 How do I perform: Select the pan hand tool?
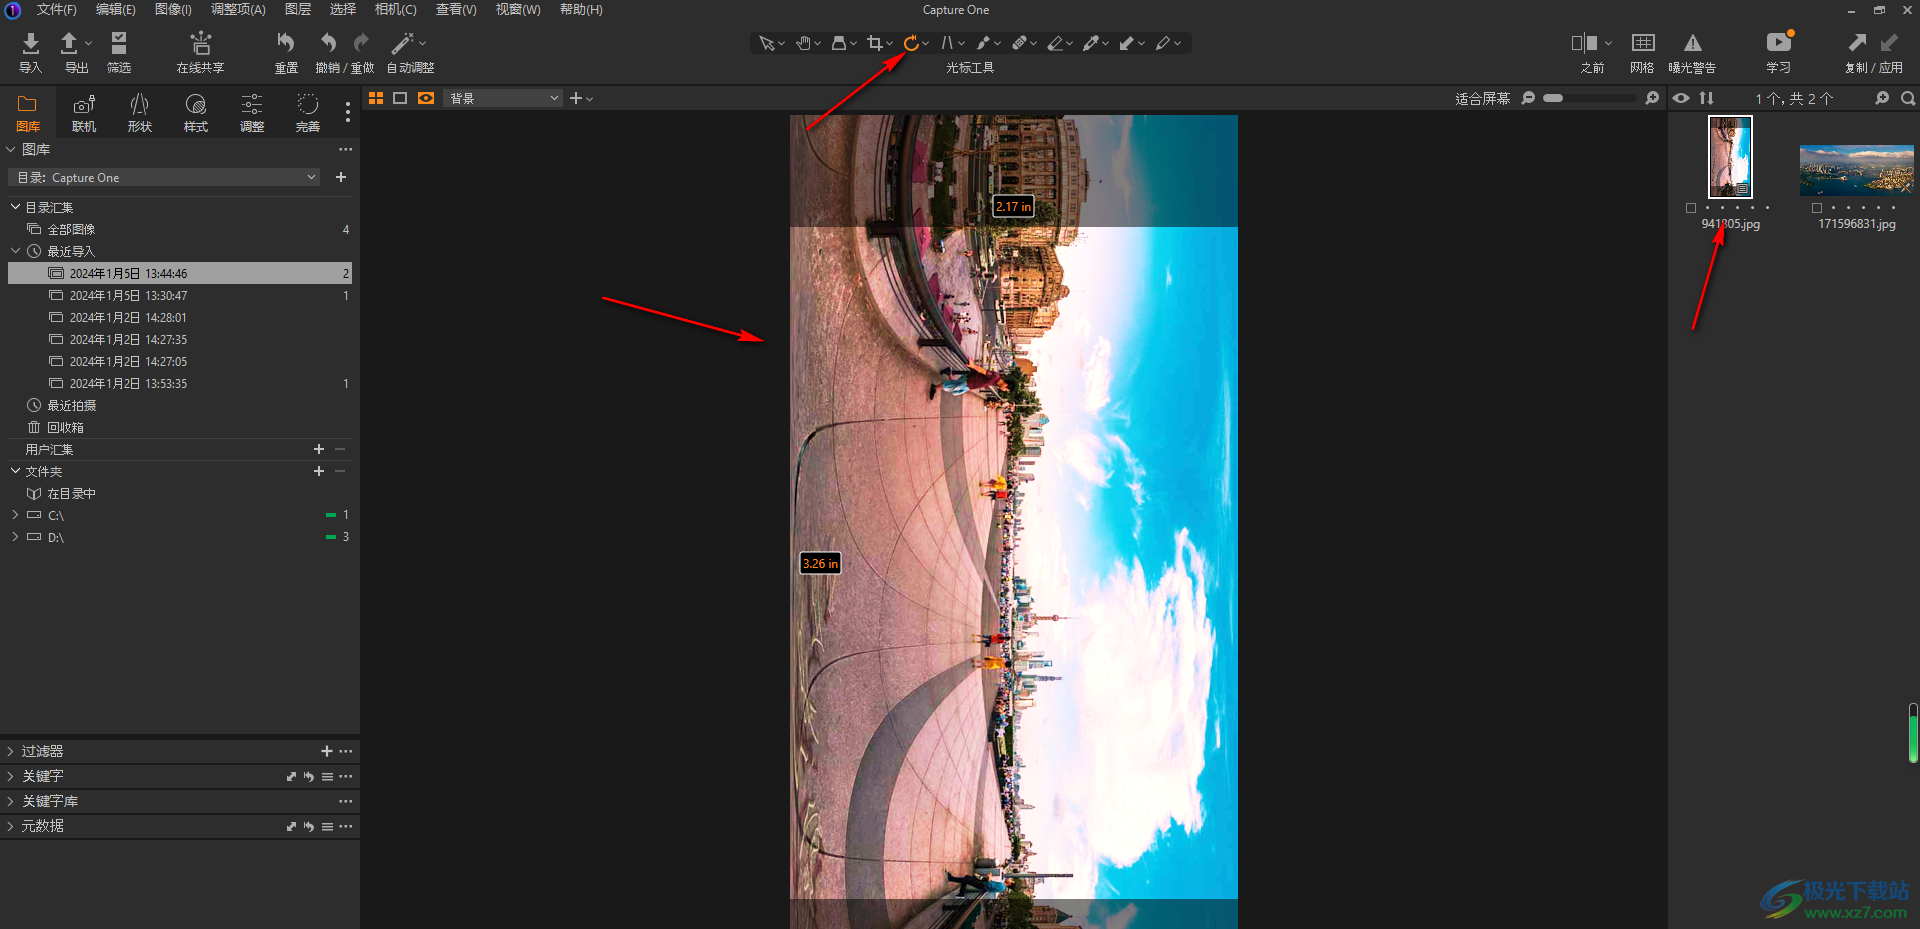click(x=803, y=43)
